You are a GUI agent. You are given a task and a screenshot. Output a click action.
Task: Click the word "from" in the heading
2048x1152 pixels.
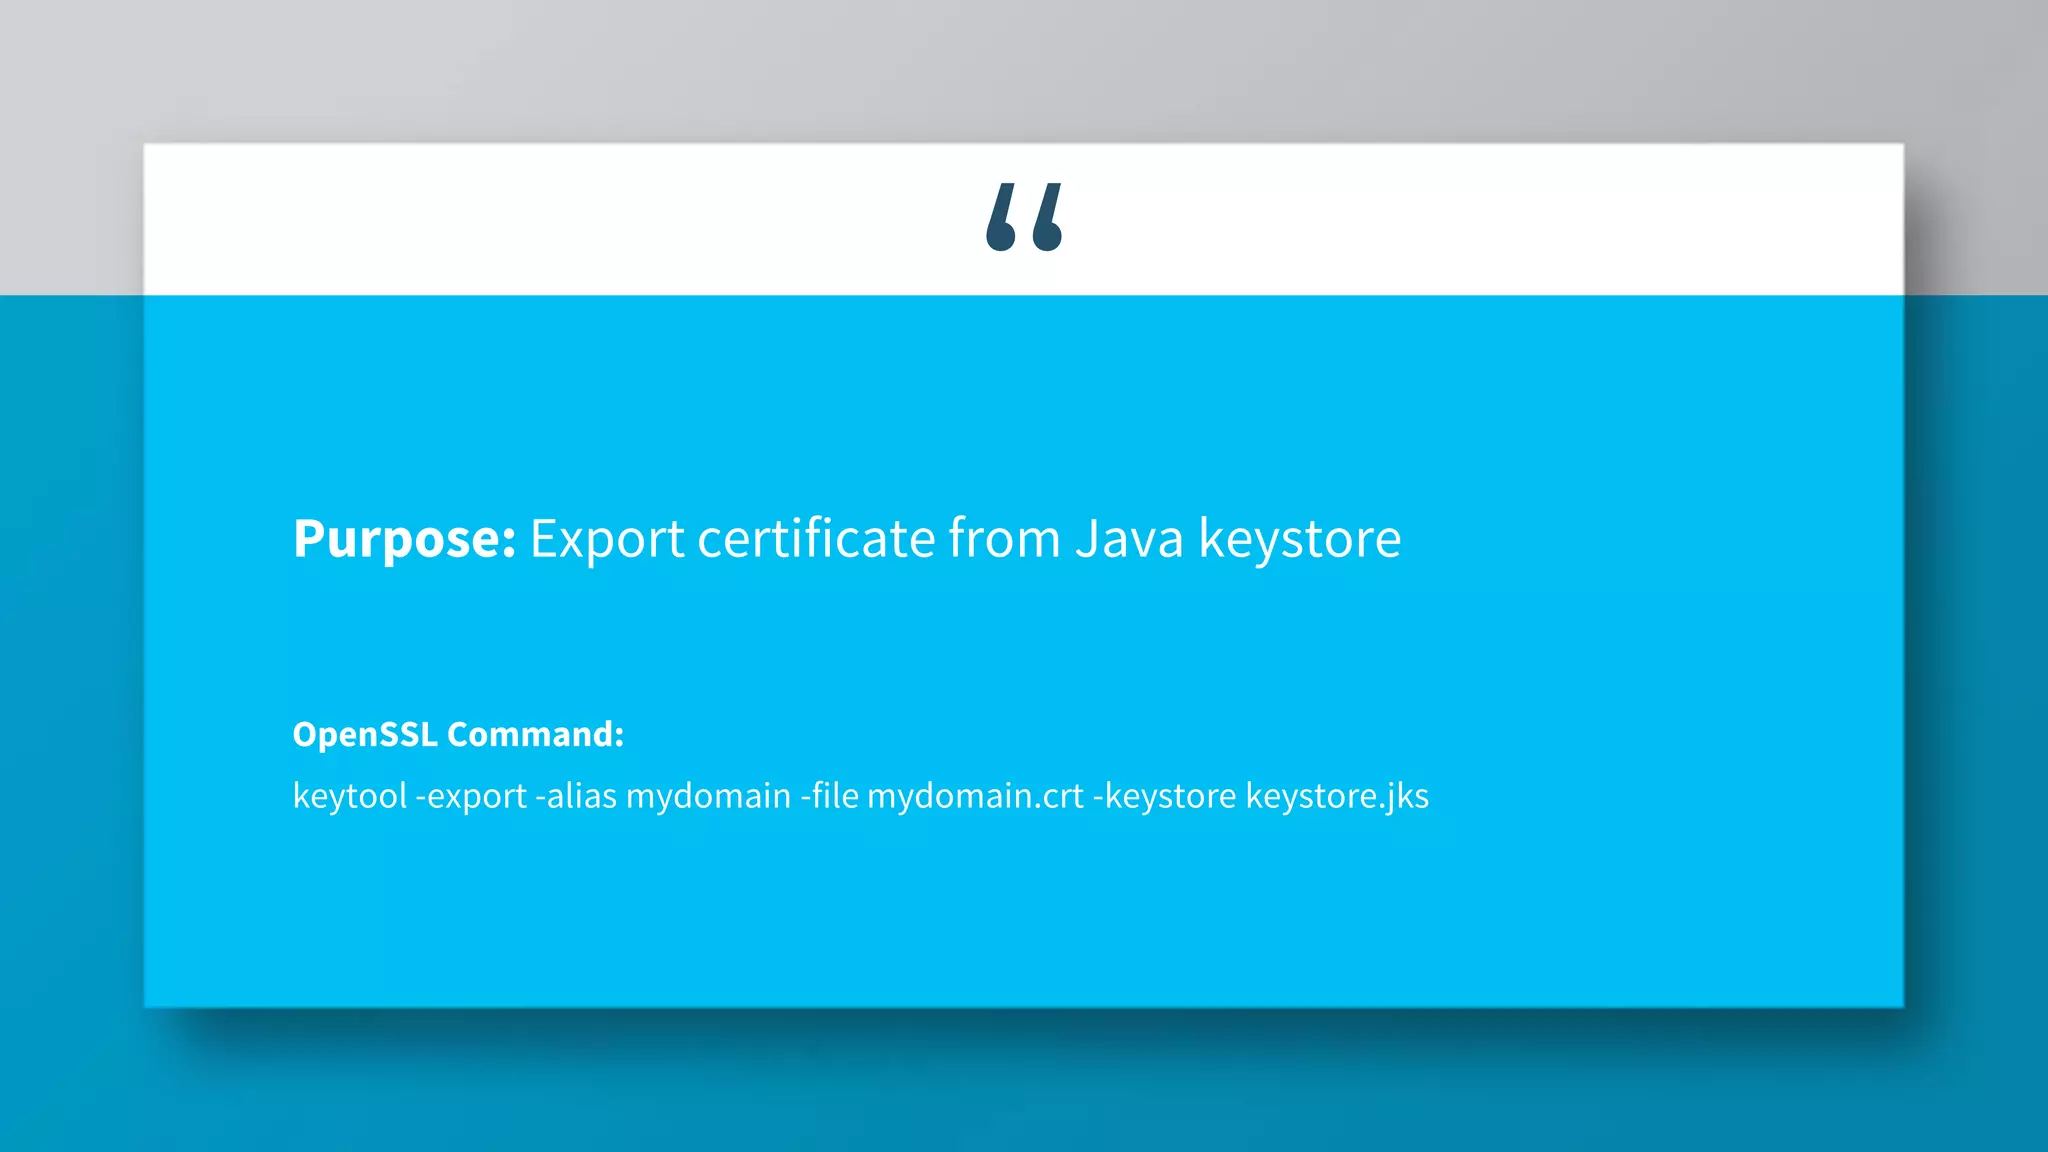pyautogui.click(x=1004, y=539)
